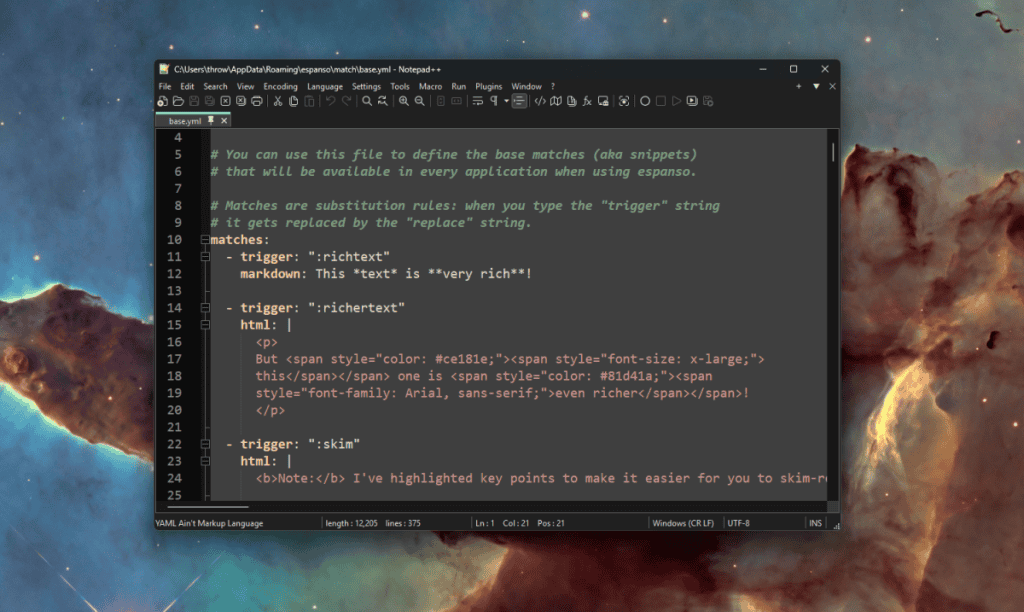The height and width of the screenshot is (612, 1024).
Task: Click the Windows (CR LF) status field
Action: tap(683, 523)
